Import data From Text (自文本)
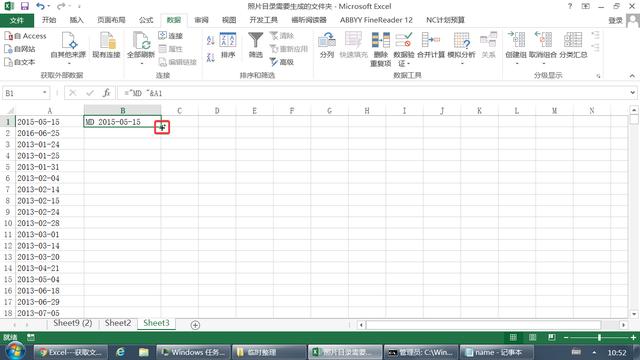640x360 pixels. 20,62
